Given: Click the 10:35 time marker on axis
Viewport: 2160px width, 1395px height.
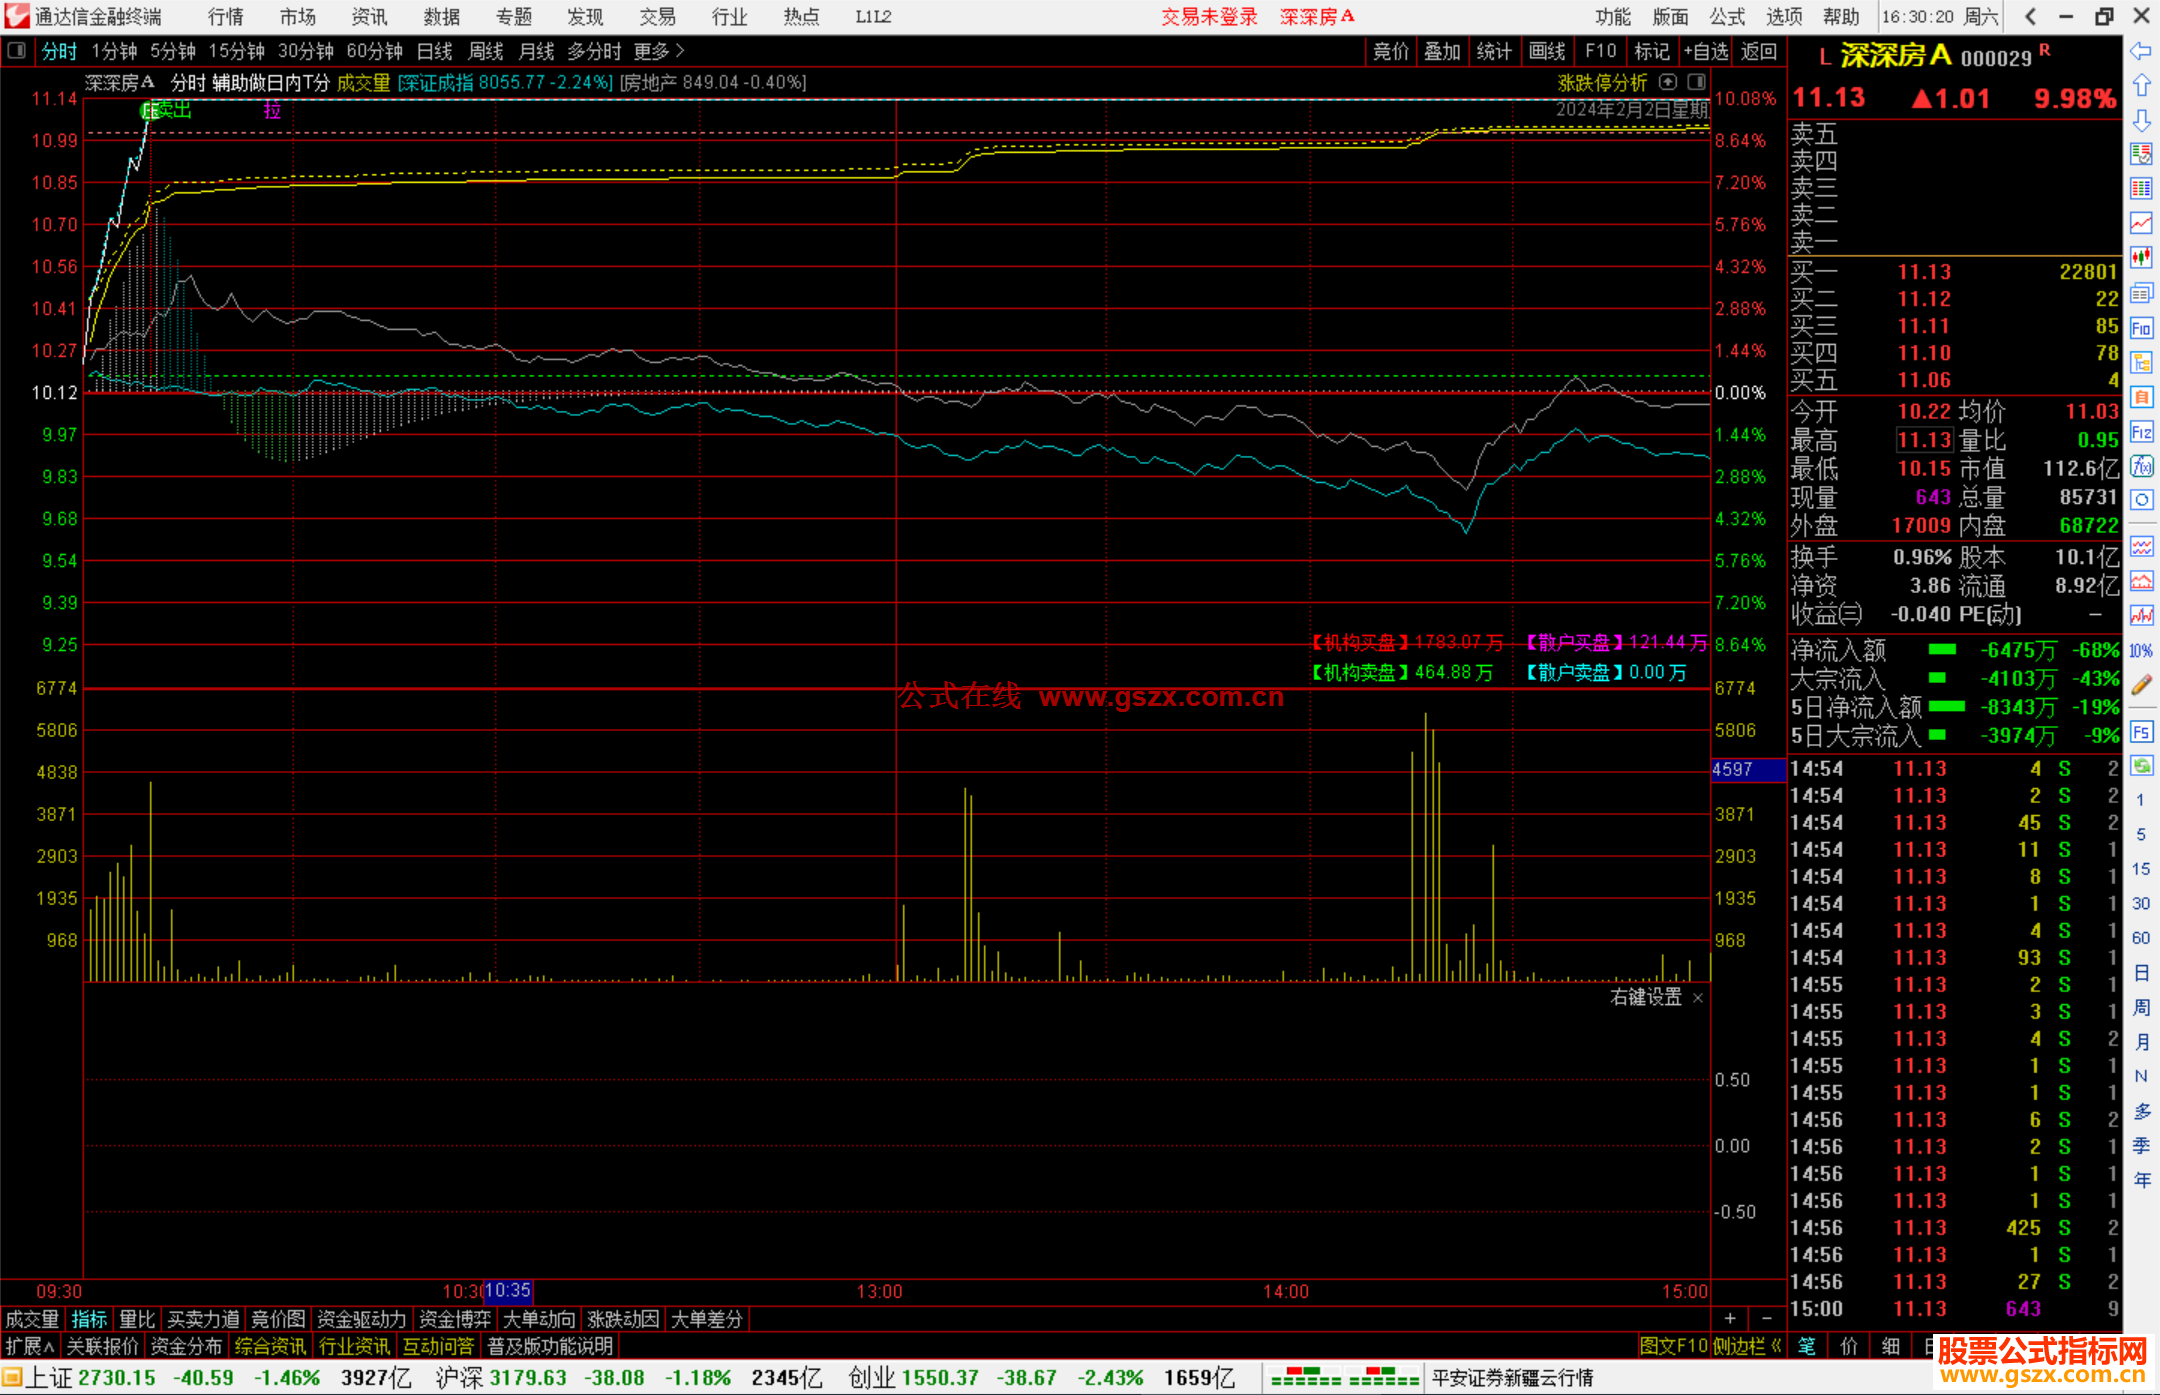Looking at the screenshot, I should (x=508, y=1291).
